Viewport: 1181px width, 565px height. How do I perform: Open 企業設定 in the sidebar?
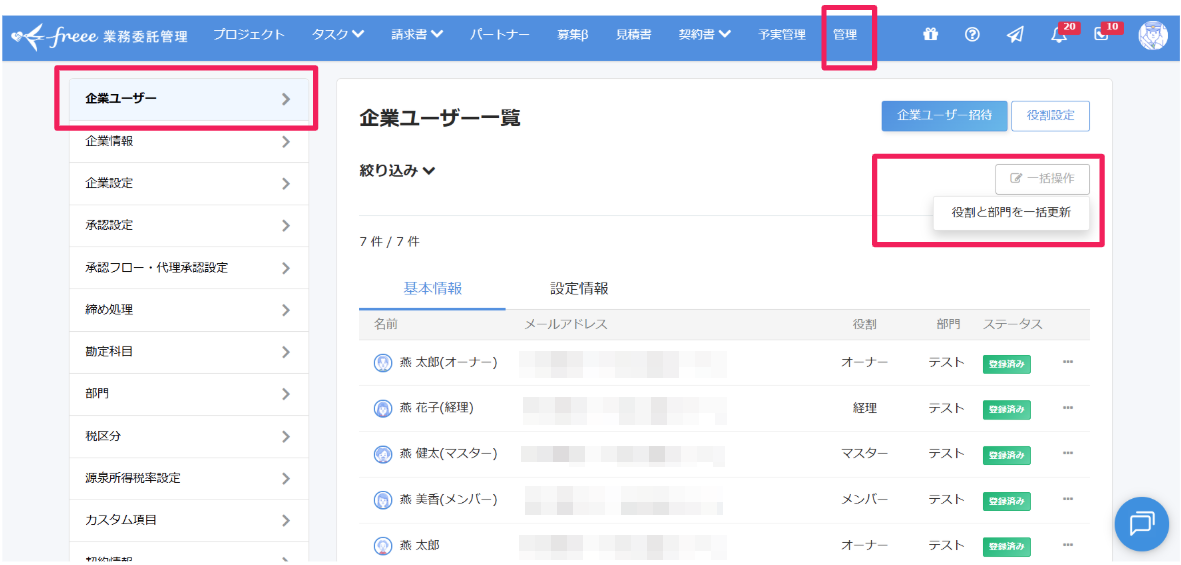tap(188, 183)
